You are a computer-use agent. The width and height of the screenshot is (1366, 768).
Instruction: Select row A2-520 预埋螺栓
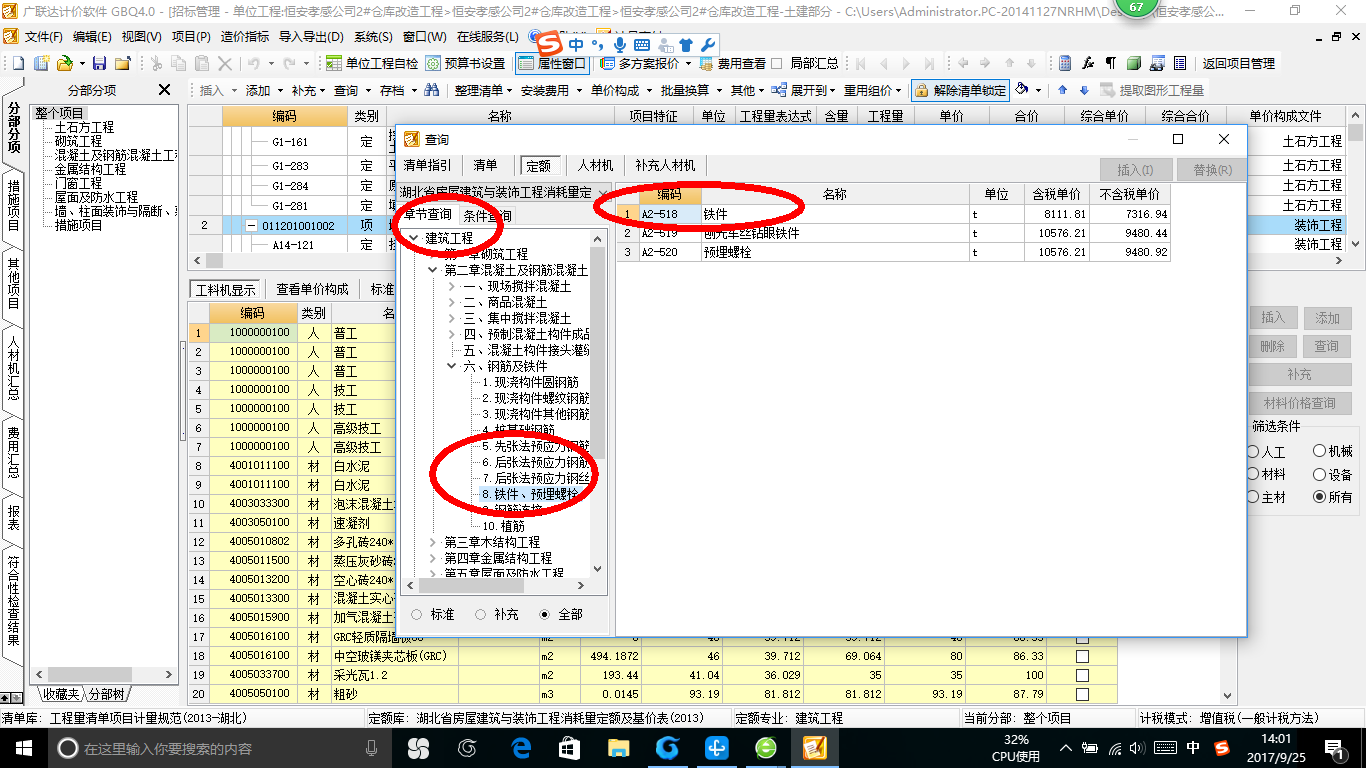(892, 252)
